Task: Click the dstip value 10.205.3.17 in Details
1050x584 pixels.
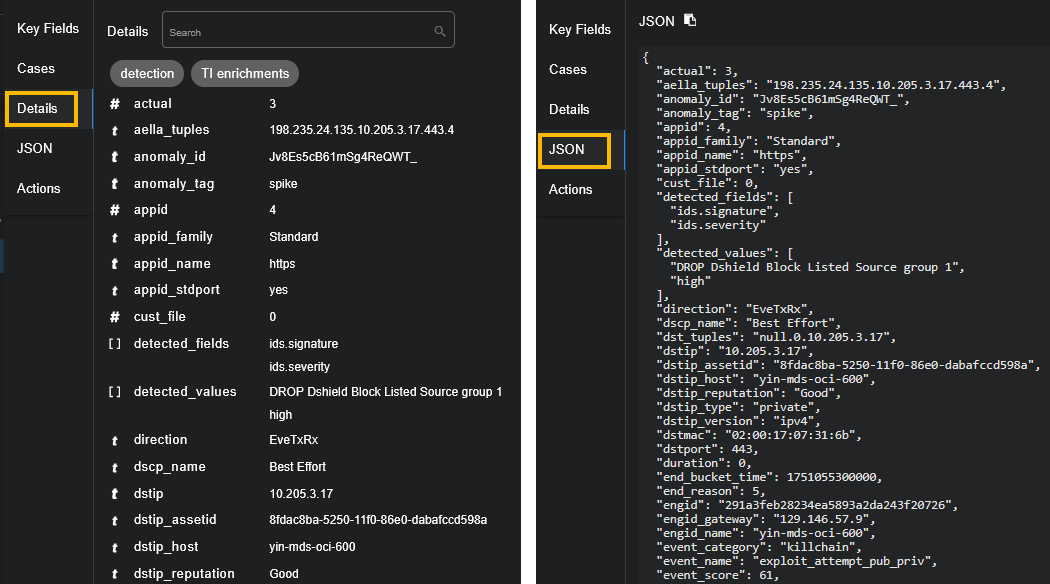Action: (301, 494)
